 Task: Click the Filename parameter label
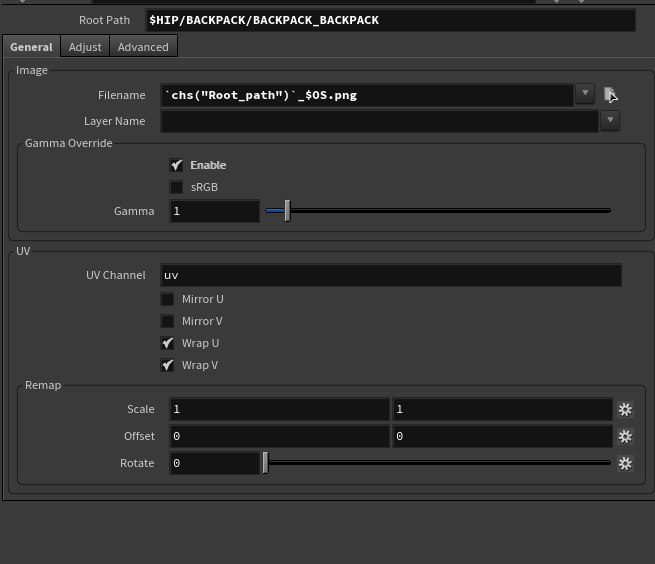click(x=122, y=95)
